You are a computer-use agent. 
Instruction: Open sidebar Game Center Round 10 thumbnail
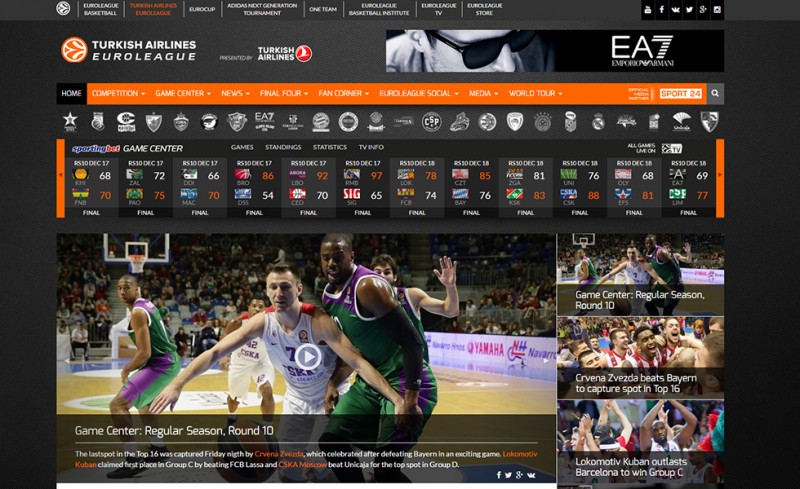coord(640,275)
